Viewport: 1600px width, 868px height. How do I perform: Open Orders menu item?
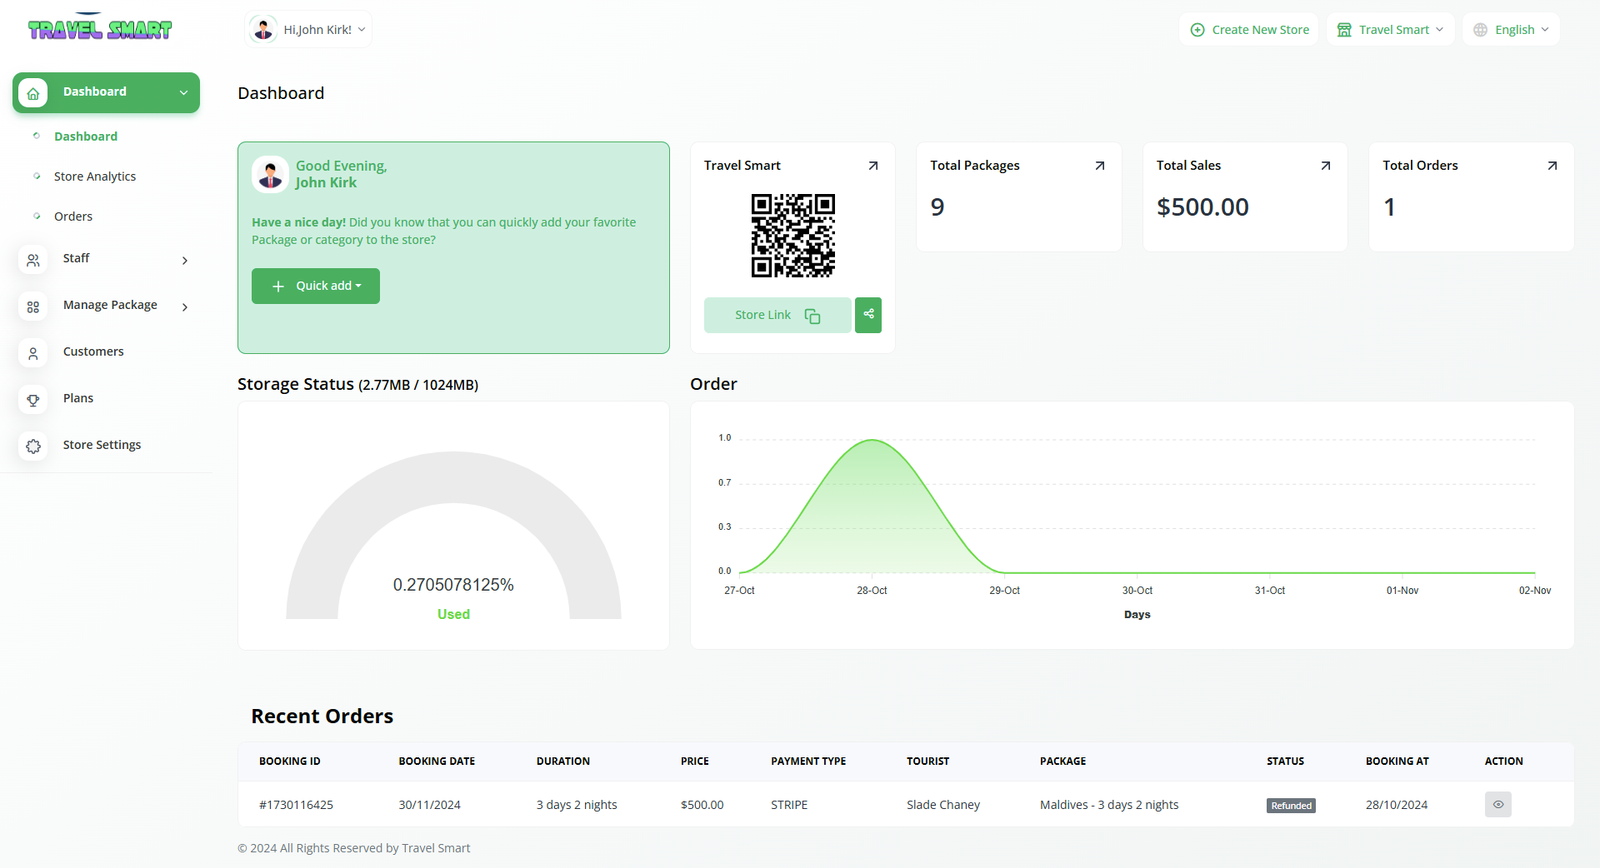click(73, 217)
